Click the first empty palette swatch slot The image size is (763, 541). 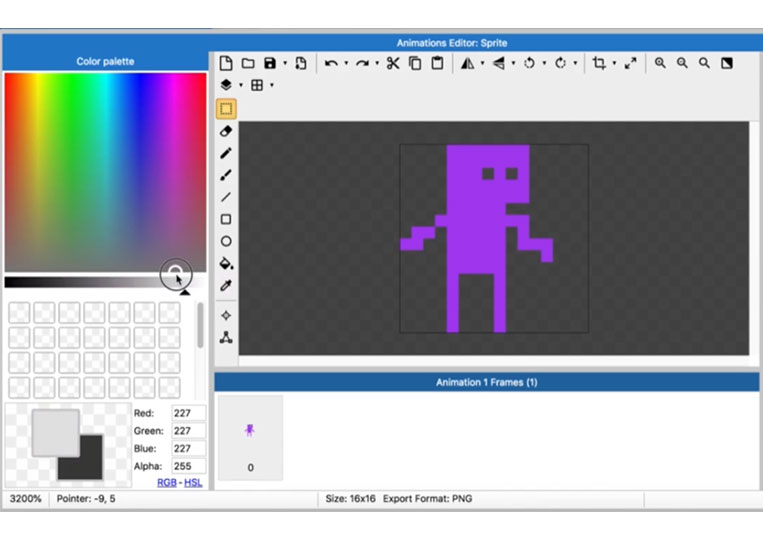click(x=19, y=312)
